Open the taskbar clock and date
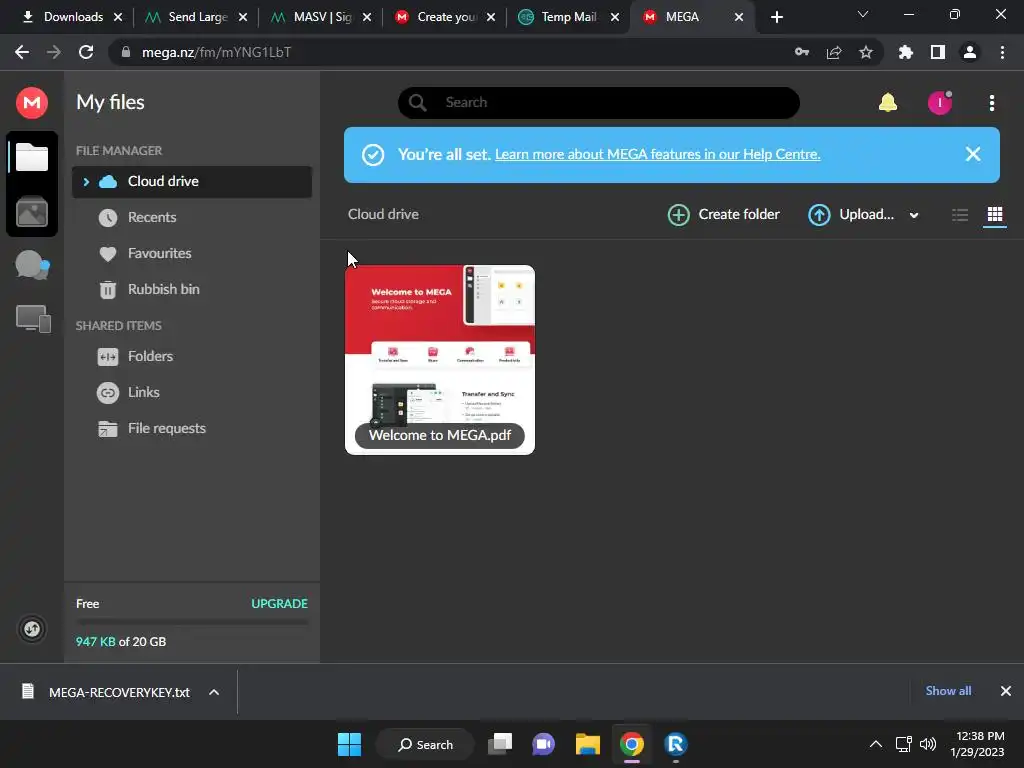 977,744
